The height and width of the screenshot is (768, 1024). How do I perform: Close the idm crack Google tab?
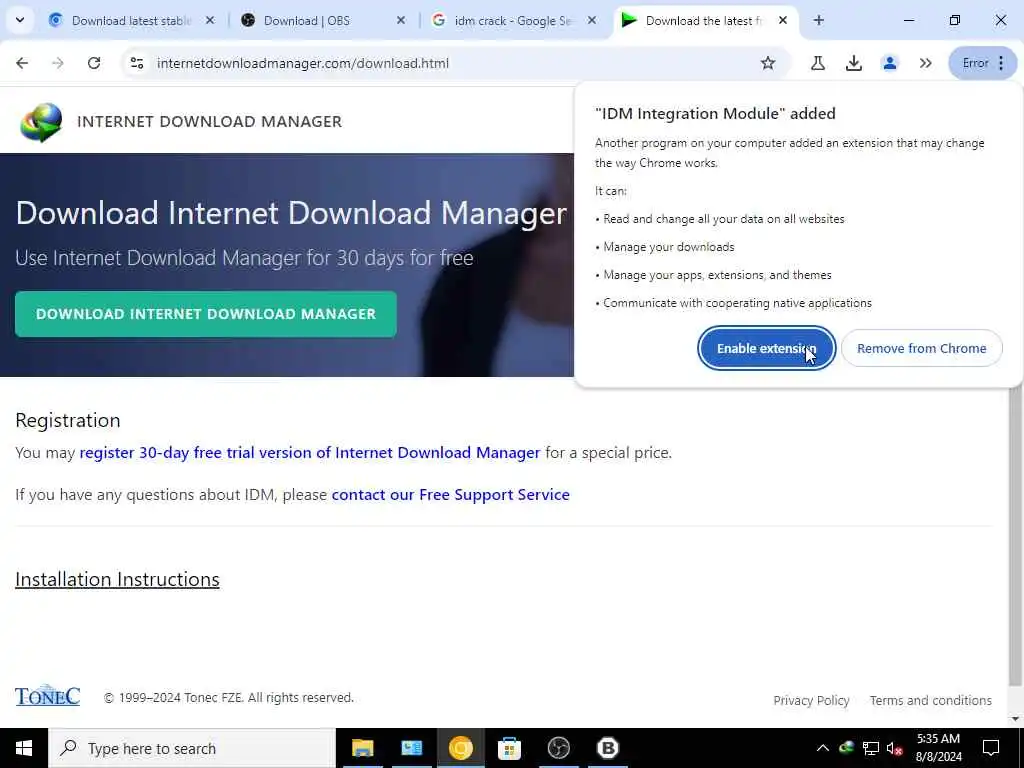pyautogui.click(x=592, y=20)
